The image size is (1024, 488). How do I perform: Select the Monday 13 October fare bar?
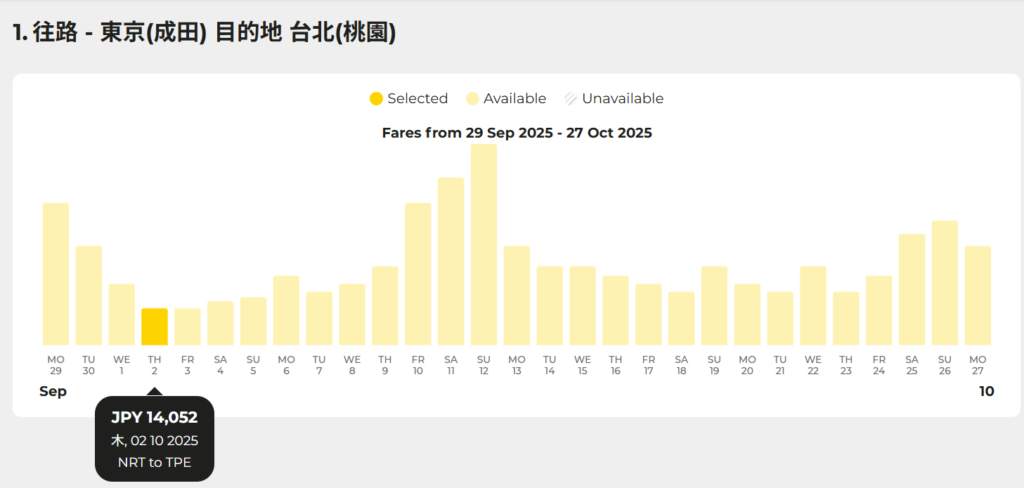(x=517, y=295)
